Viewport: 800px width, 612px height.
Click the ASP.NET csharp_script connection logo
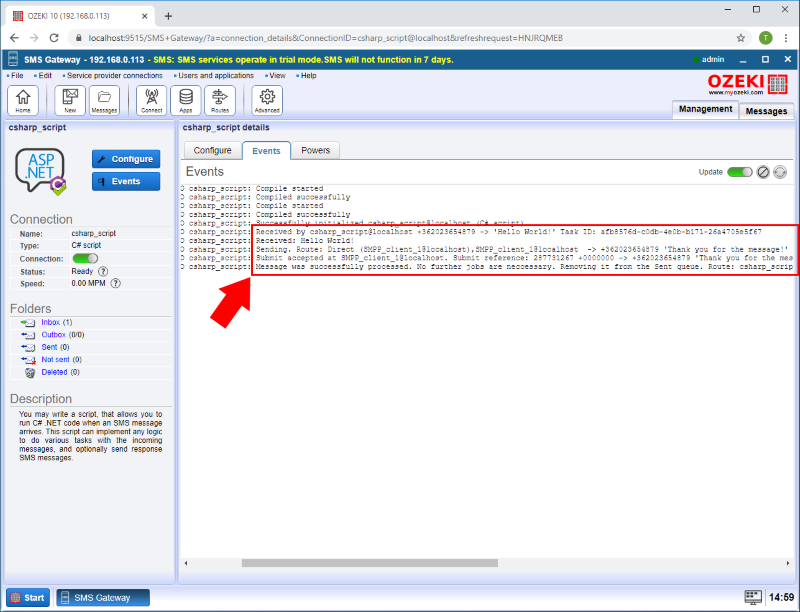pos(41,172)
